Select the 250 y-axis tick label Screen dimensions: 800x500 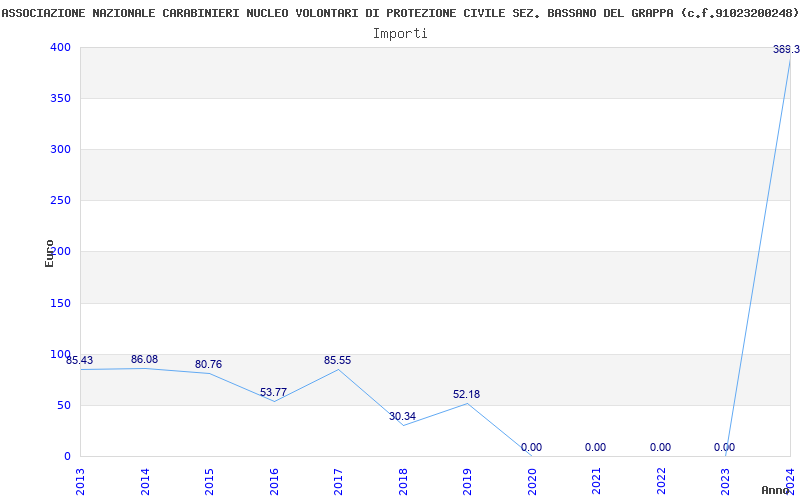tap(60, 200)
